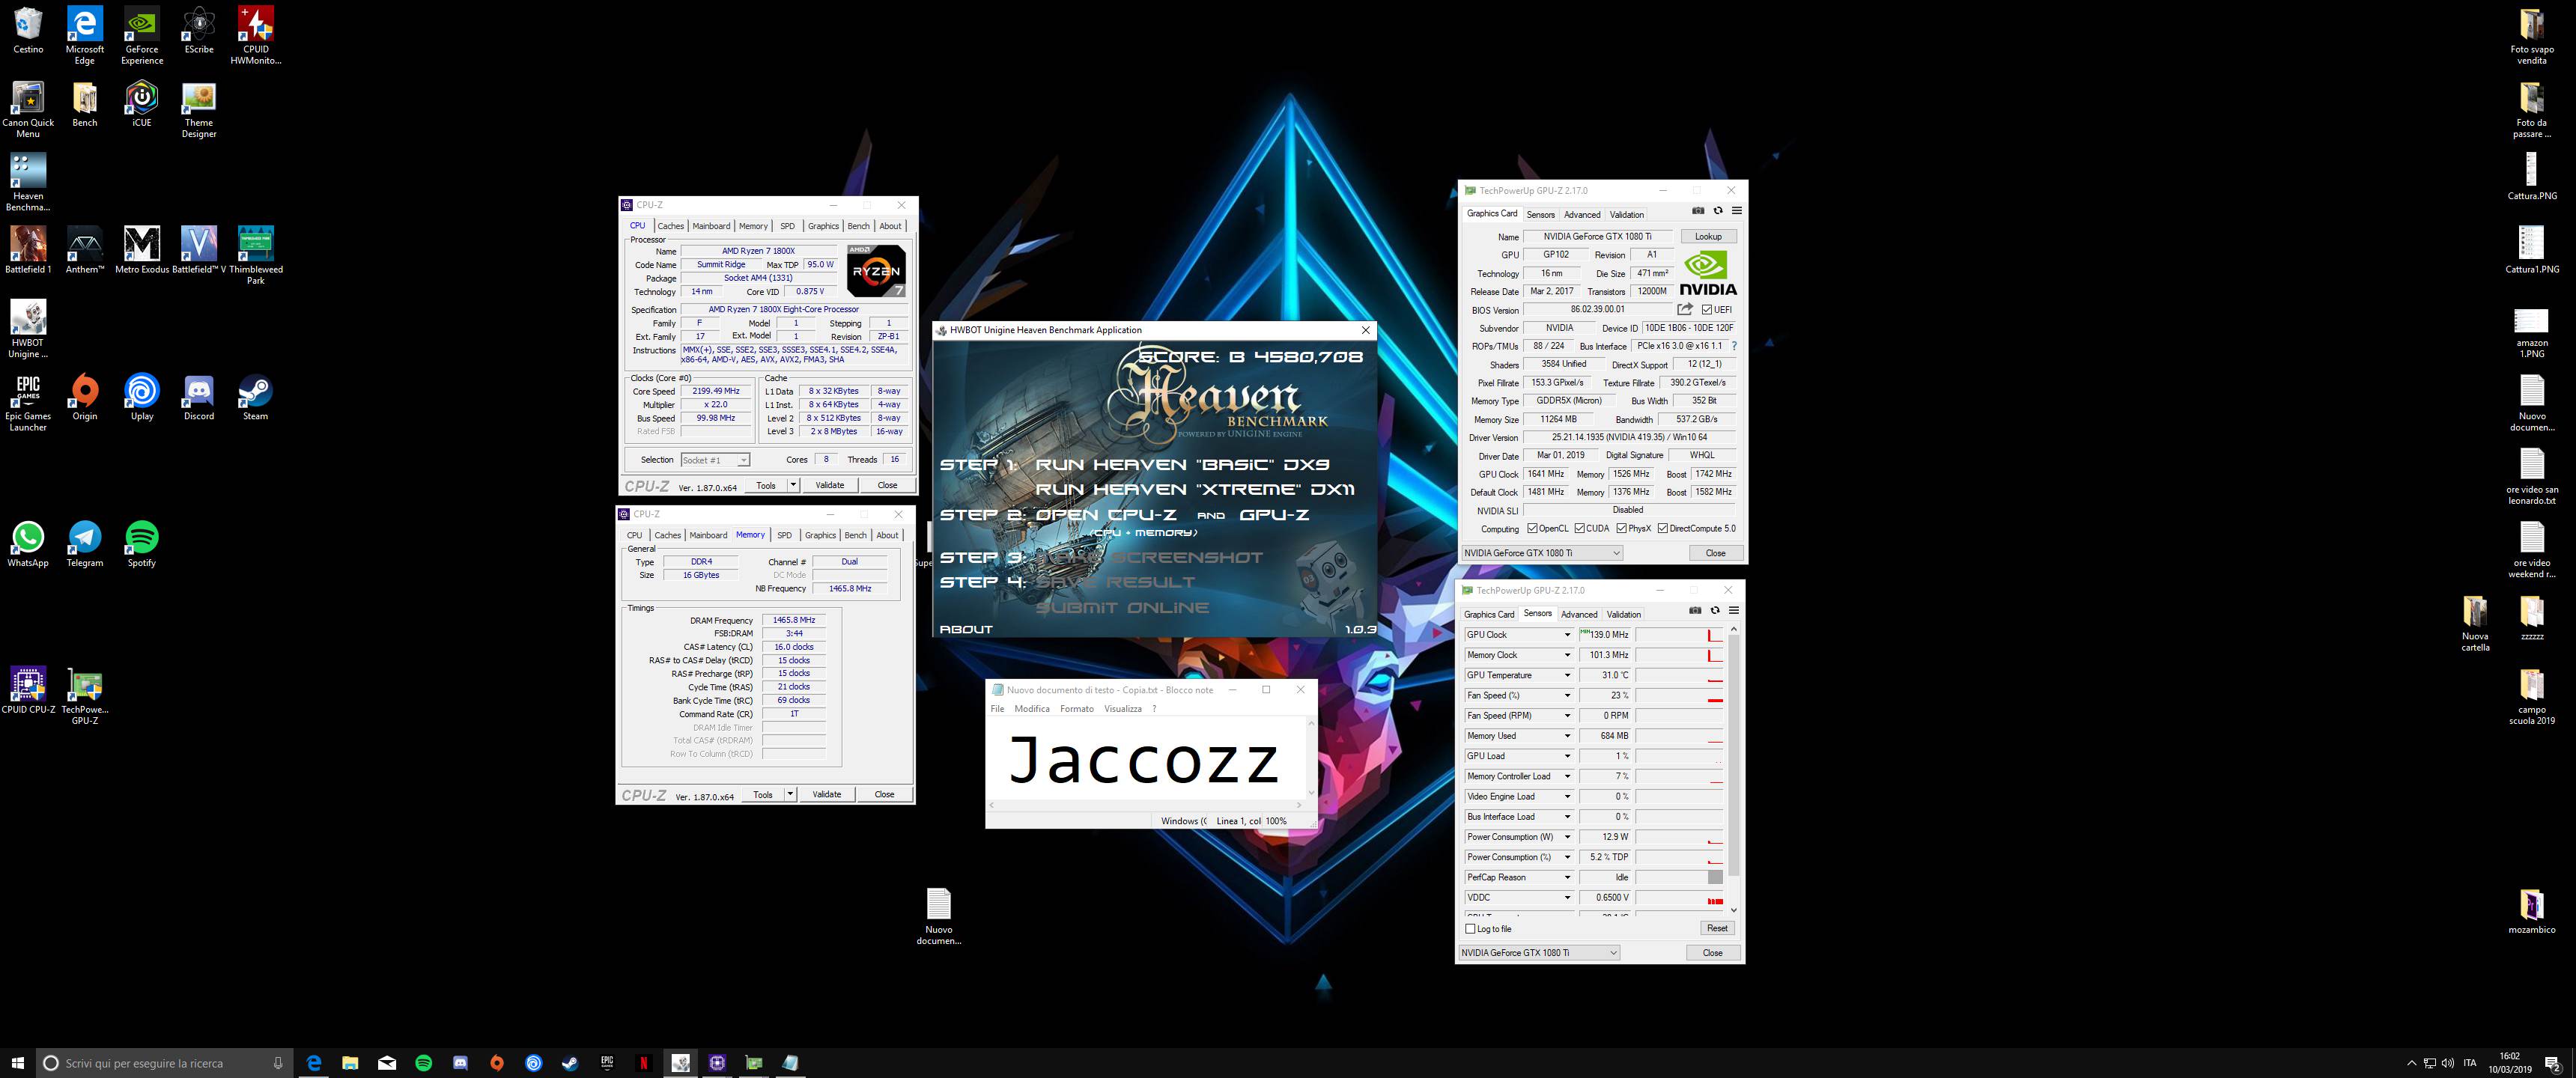
Task: Click screenshot camera icon in upper GPU-Z window
Action: pyautogui.click(x=1698, y=211)
